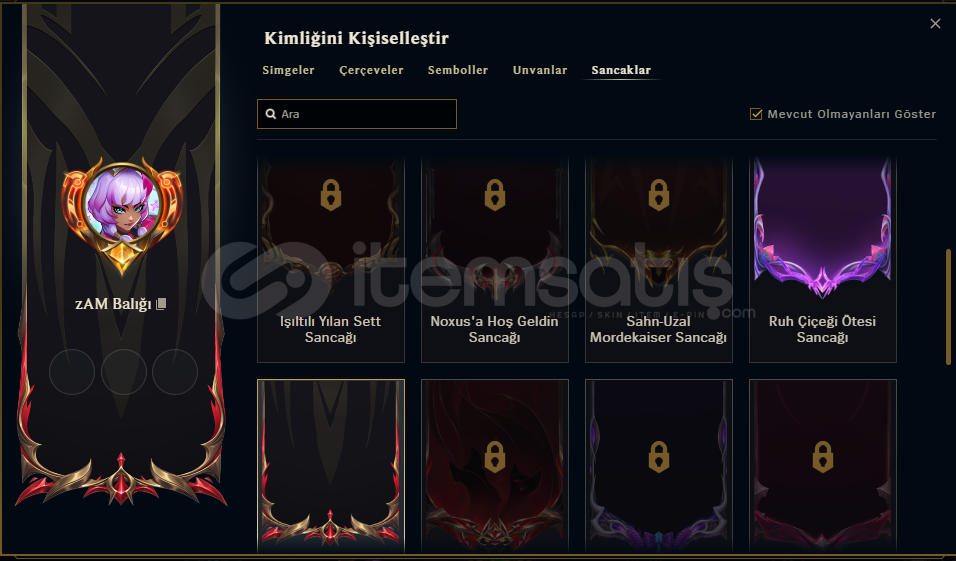The width and height of the screenshot is (956, 561).
Task: Click the lock icon on Sahn-Uzal Mordekaiser banner
Action: tap(658, 195)
